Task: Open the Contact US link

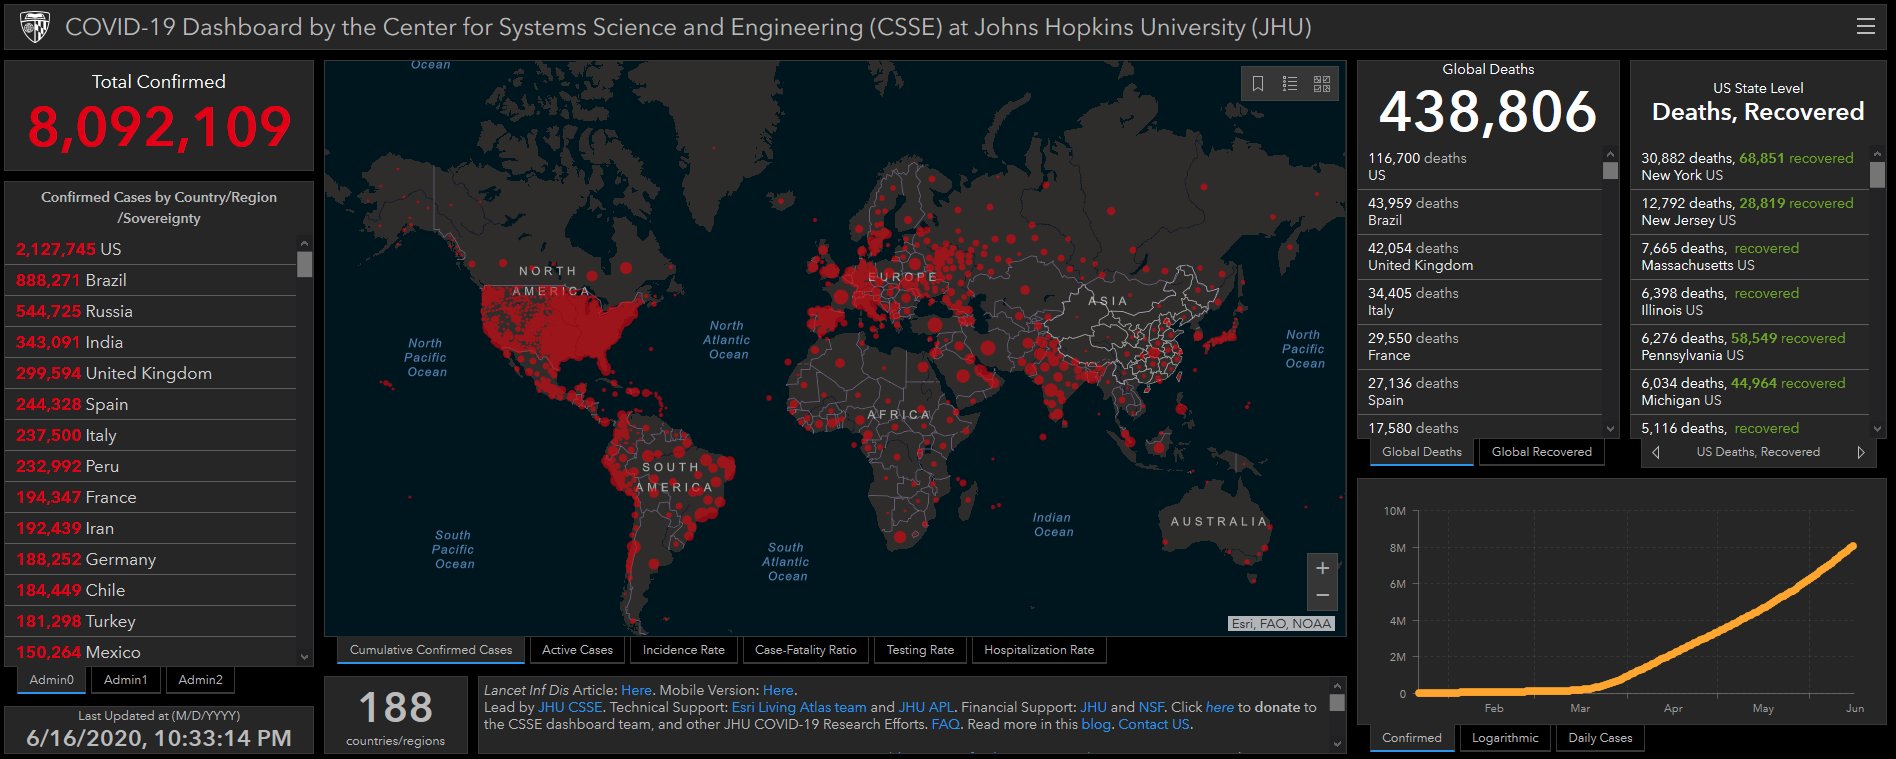Action: coord(1154,724)
